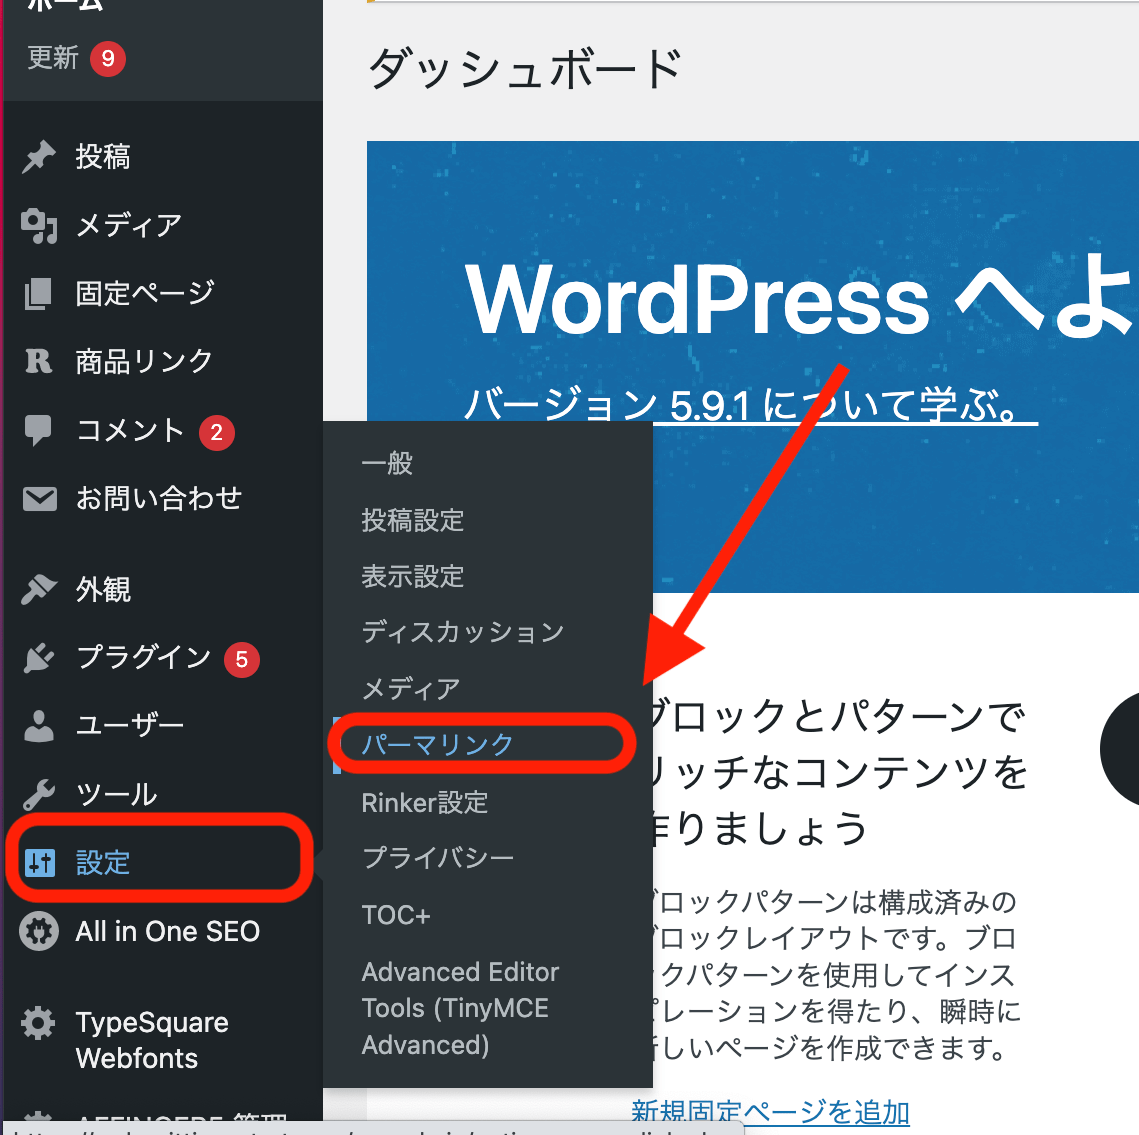This screenshot has height=1135, width=1139.
Task: Open メディア in the left sidebar
Action: coord(129,225)
